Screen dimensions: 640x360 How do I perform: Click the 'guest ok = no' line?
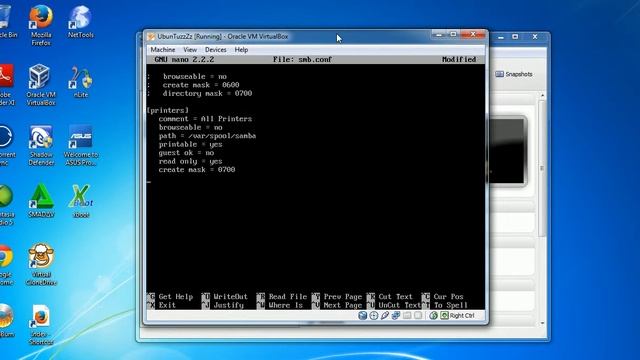[x=186, y=153]
